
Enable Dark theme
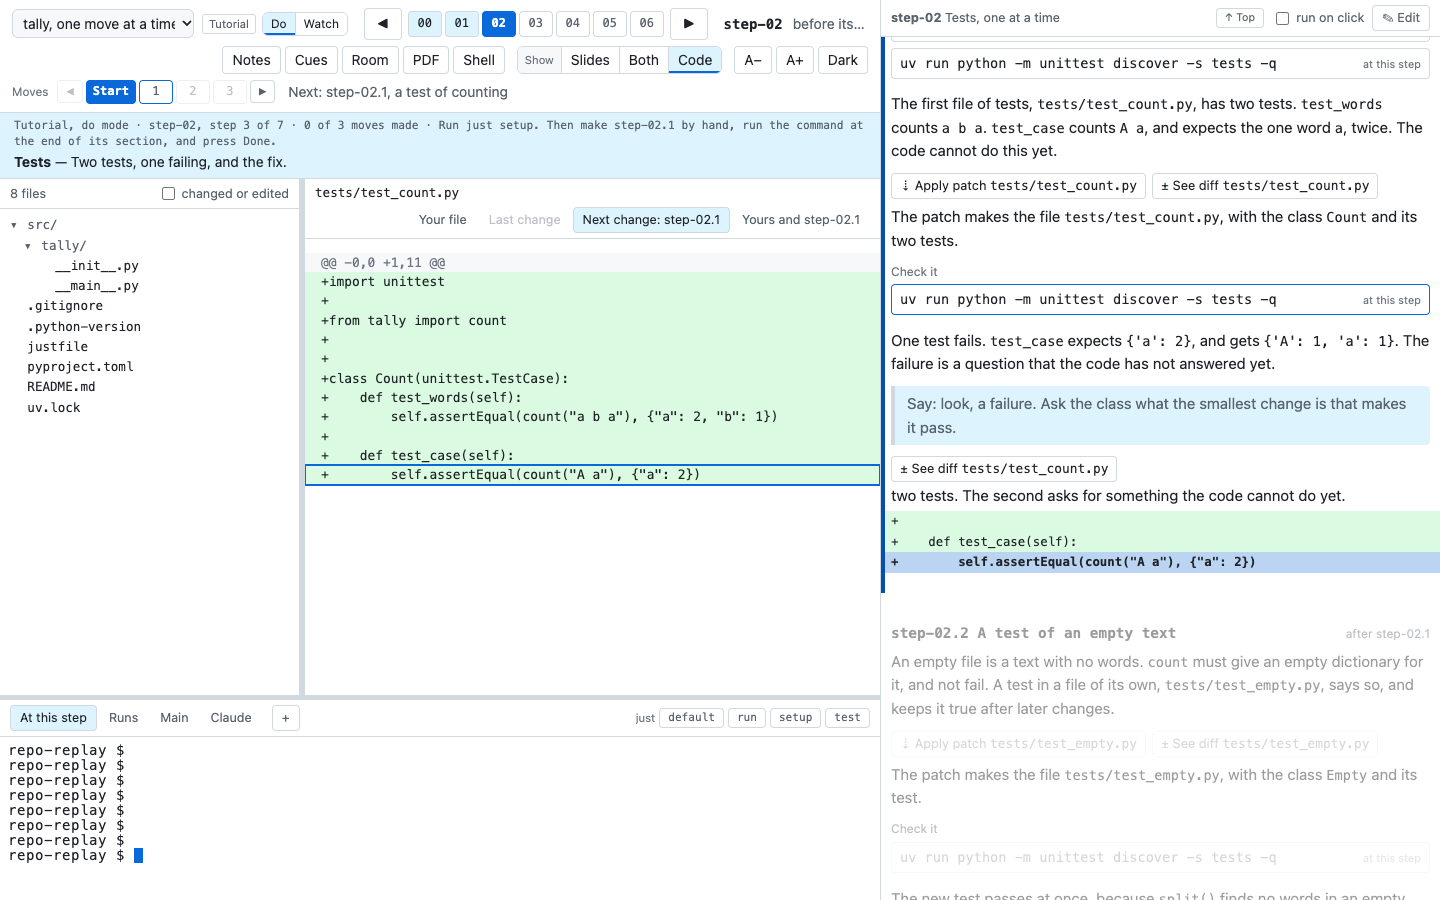tap(843, 60)
